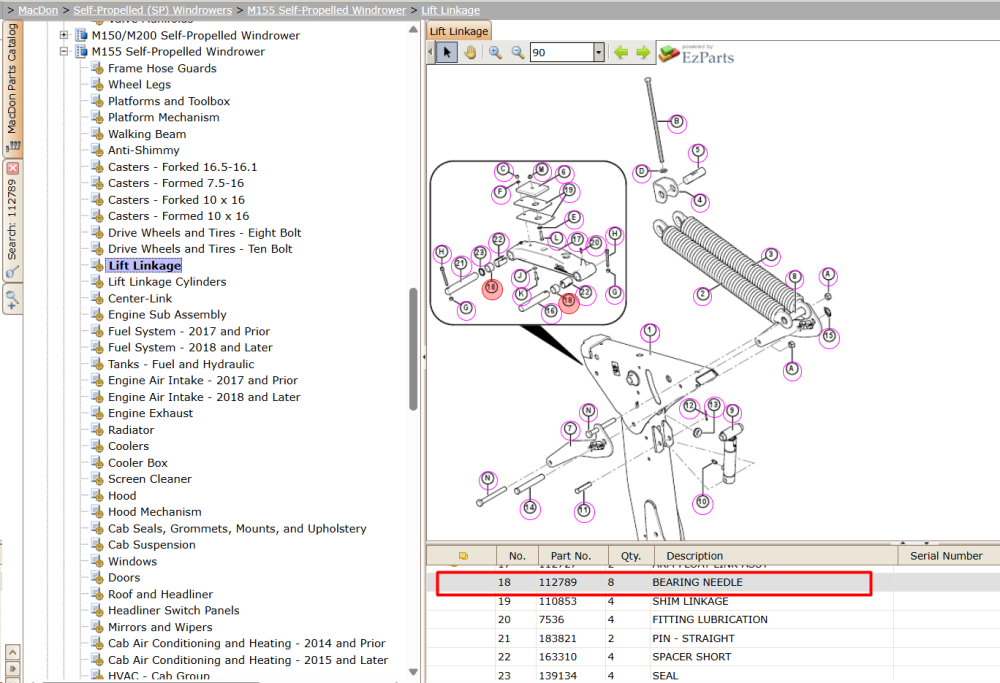Click callout 14 in the diagram
Screen dimensions: 1000x683
pos(529,508)
